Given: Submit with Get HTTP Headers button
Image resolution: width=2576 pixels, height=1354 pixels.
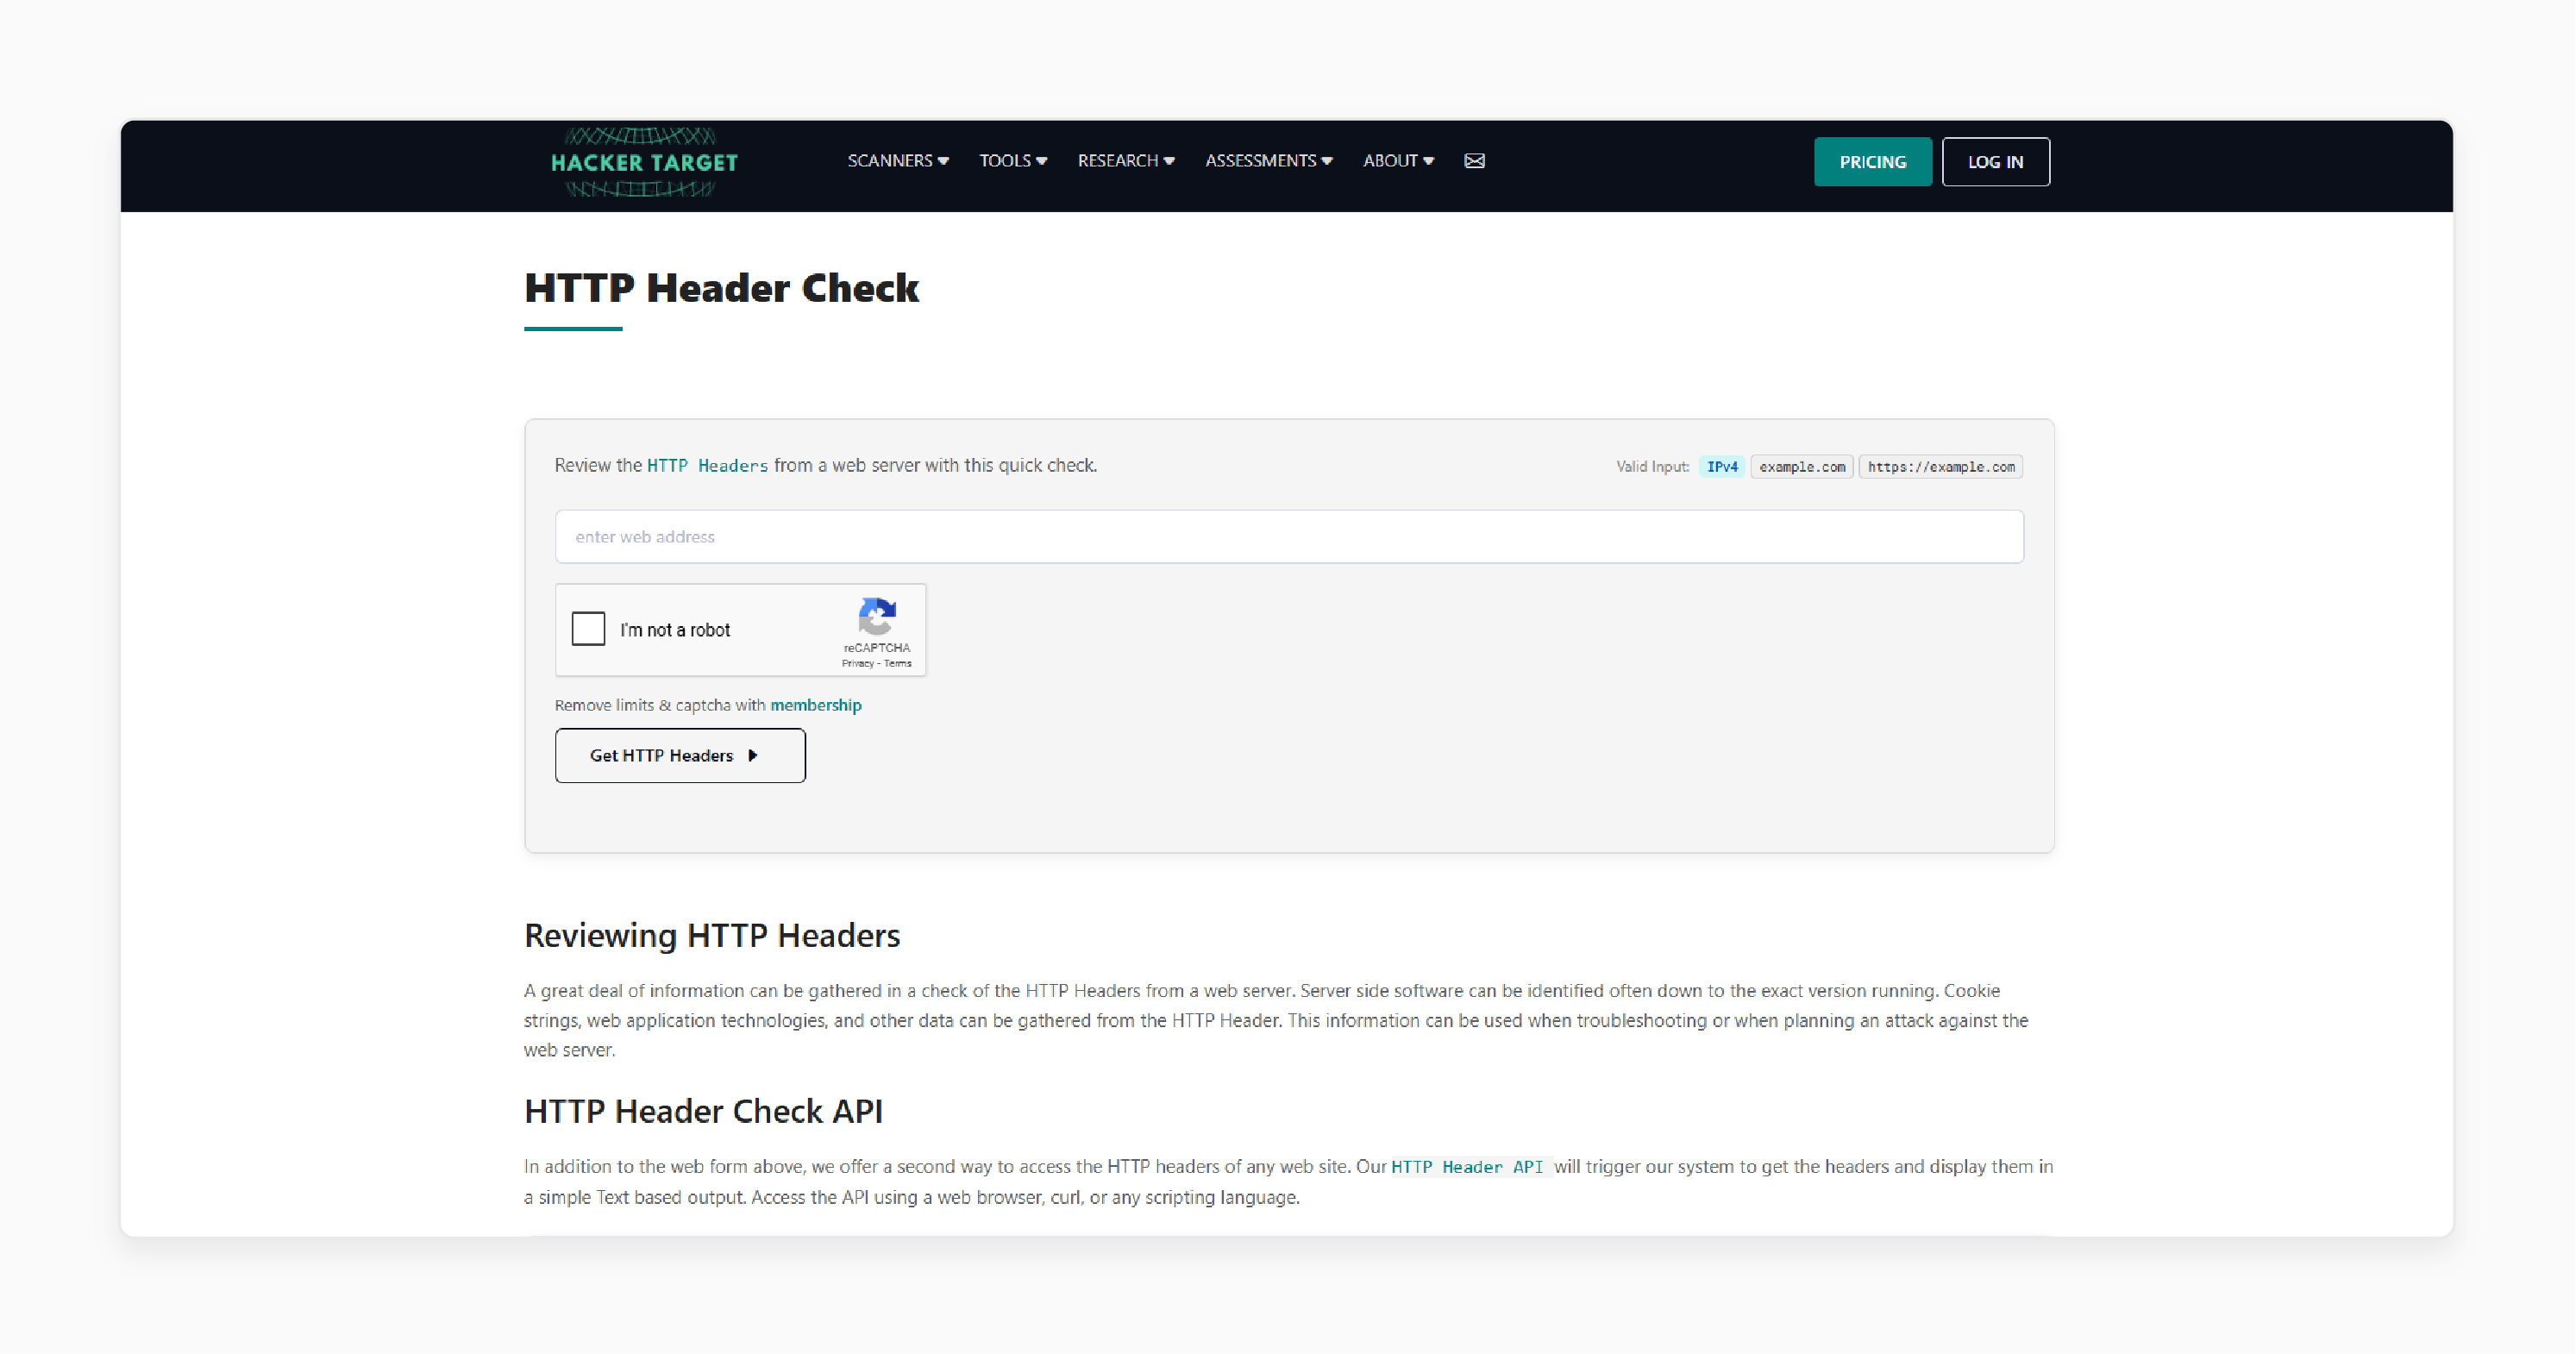Looking at the screenshot, I should click(x=680, y=755).
